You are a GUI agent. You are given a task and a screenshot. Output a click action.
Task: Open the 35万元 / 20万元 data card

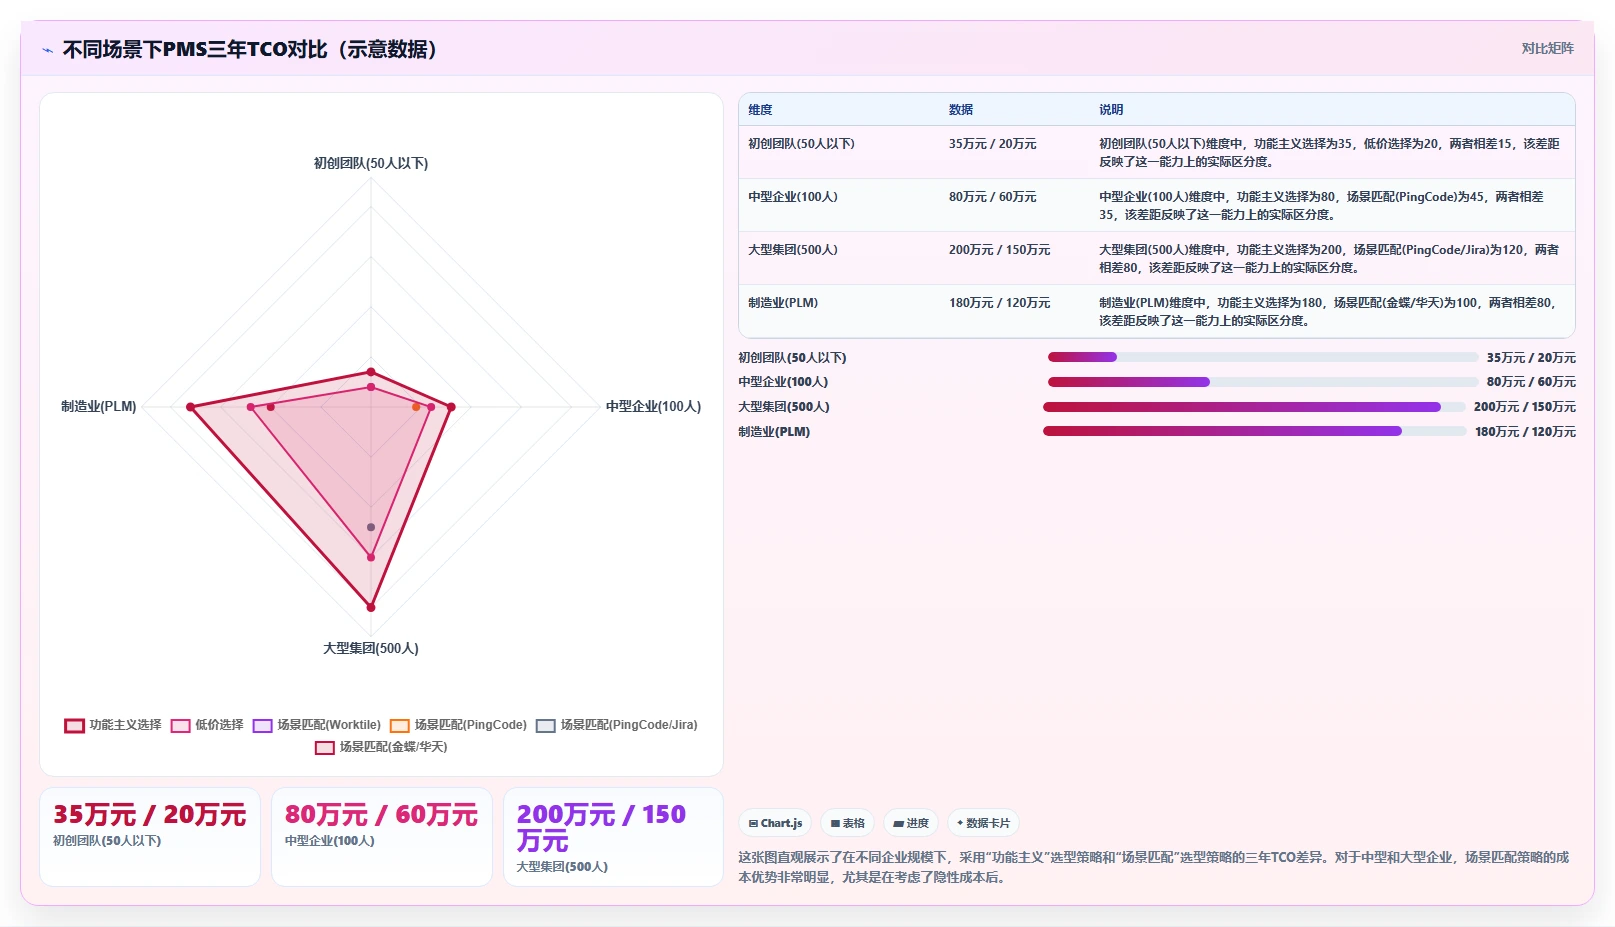150,837
